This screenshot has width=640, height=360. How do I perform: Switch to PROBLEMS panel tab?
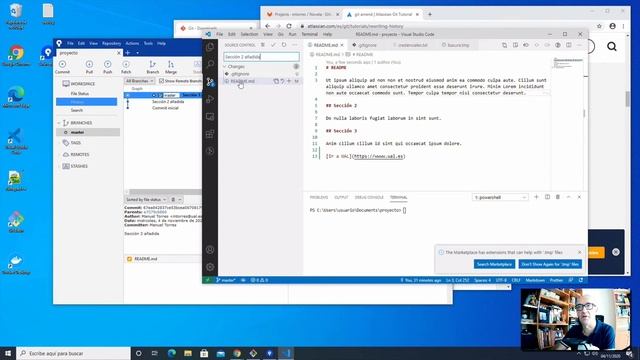(319, 197)
